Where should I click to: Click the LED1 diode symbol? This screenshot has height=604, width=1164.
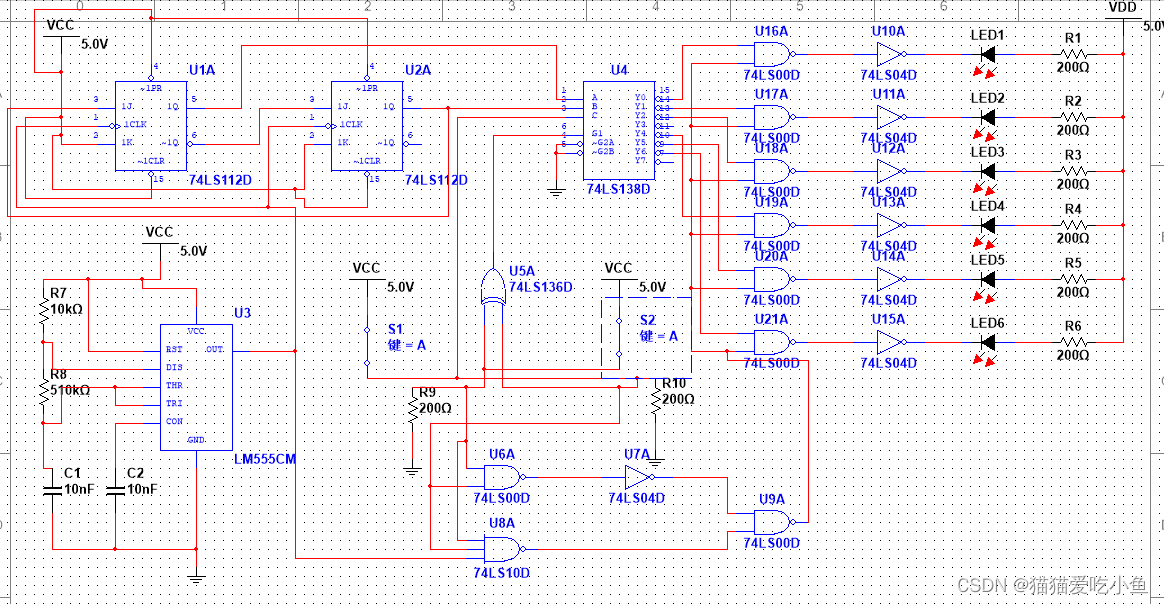(987, 54)
